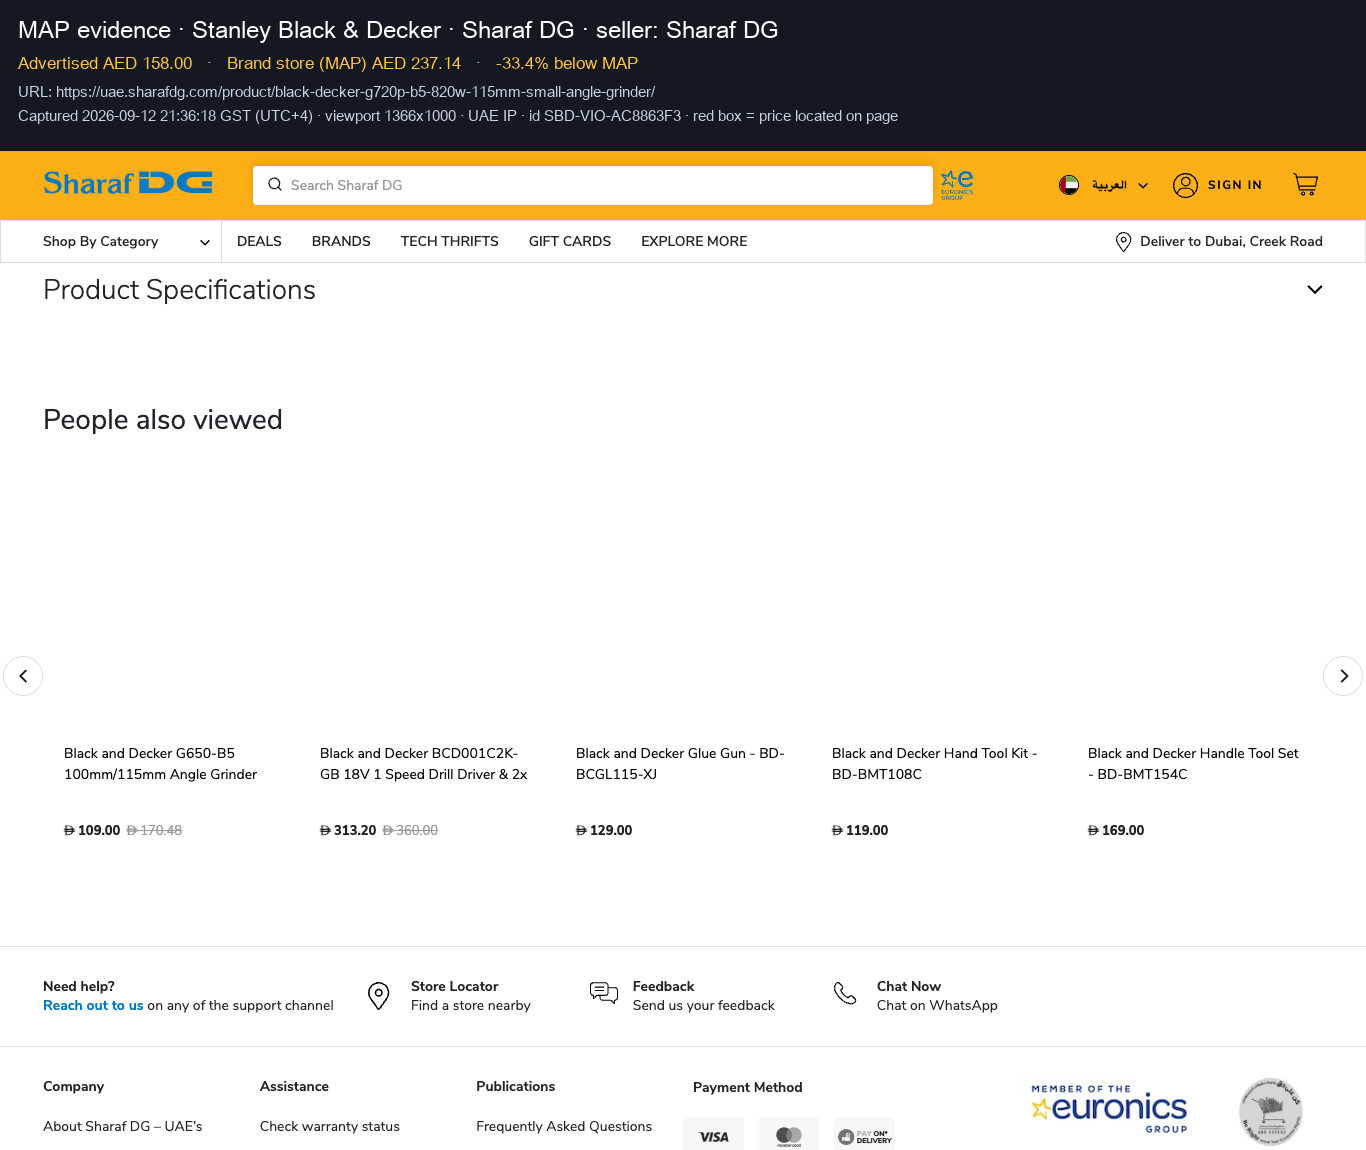Click the Store Locator pin icon

tap(378, 996)
